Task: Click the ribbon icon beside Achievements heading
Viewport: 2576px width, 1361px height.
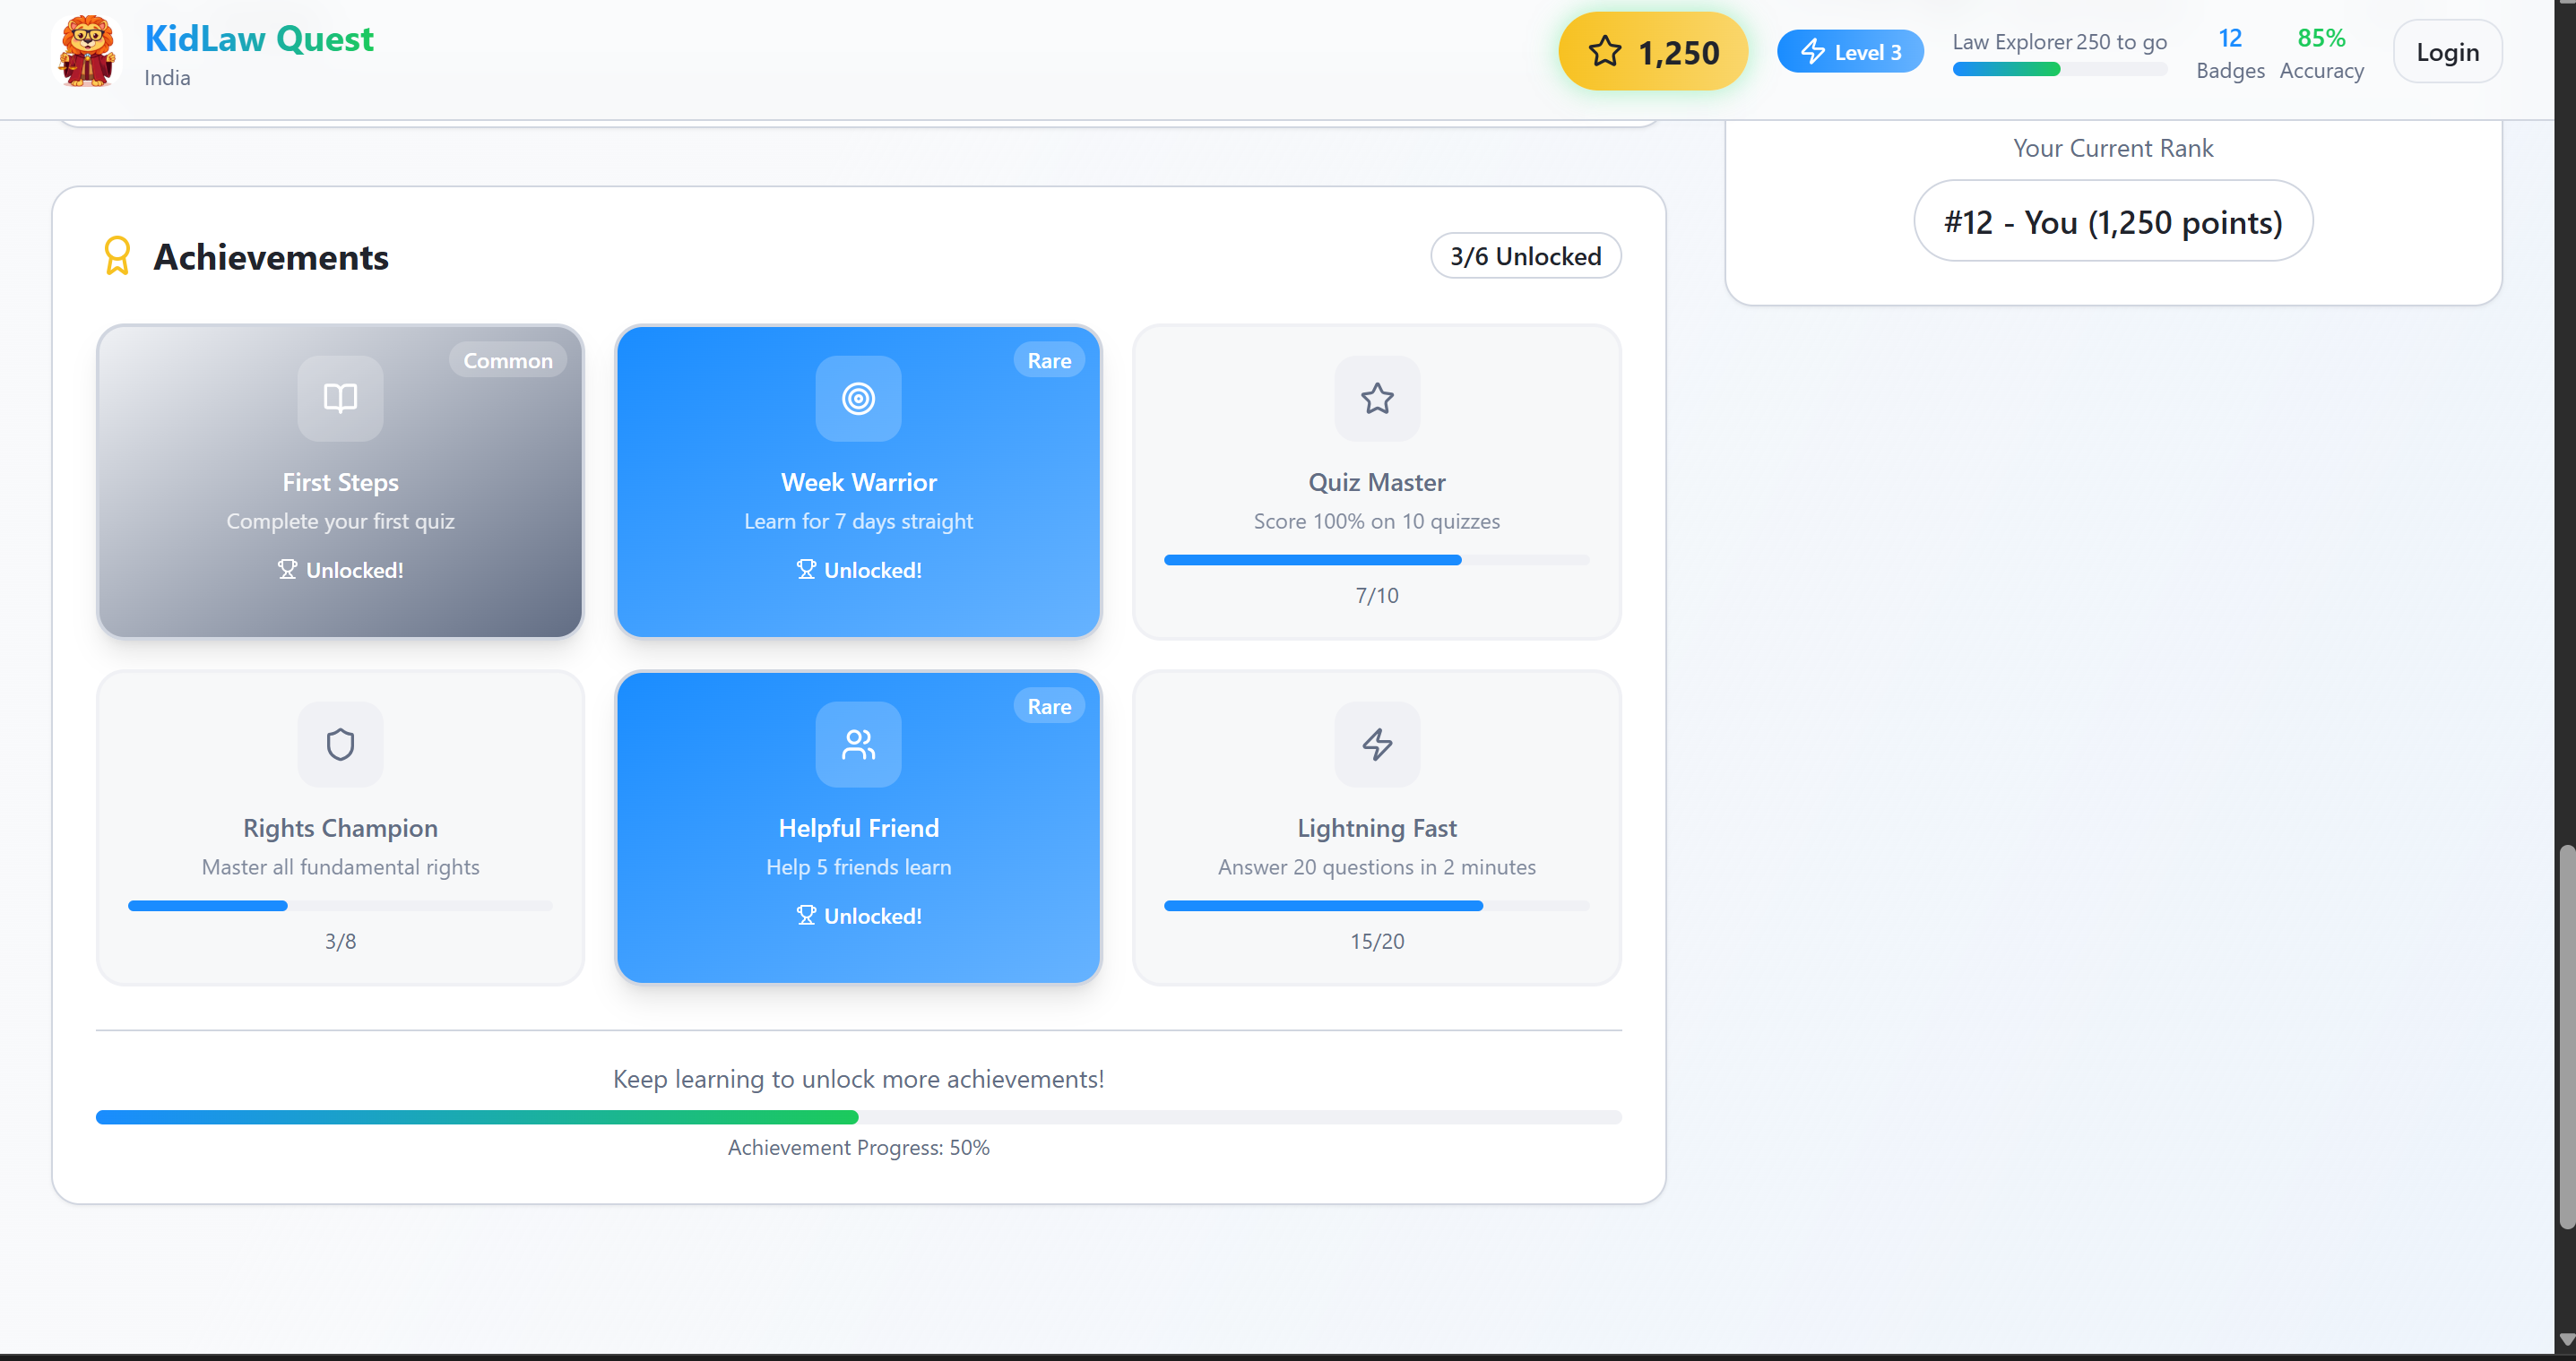Action: pyautogui.click(x=117, y=256)
